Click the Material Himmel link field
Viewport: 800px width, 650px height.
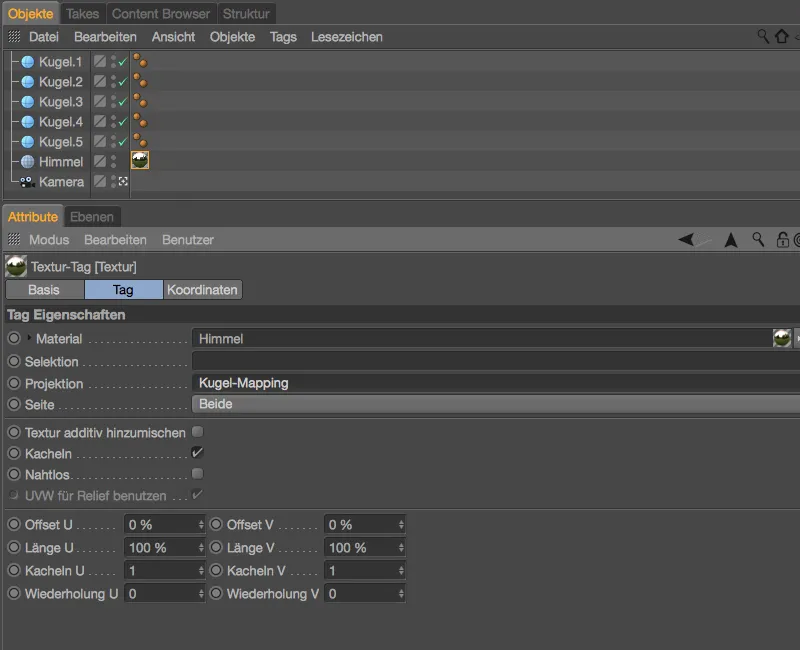(x=482, y=338)
